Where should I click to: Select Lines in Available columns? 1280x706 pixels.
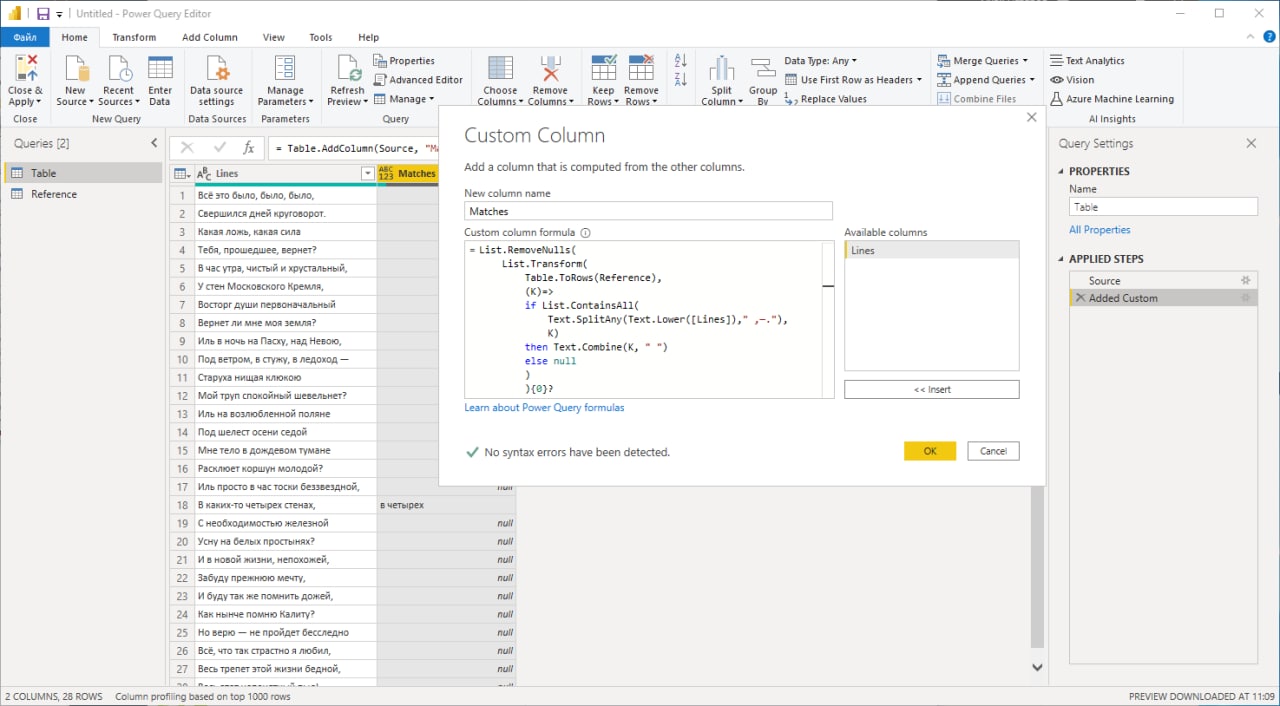(931, 250)
